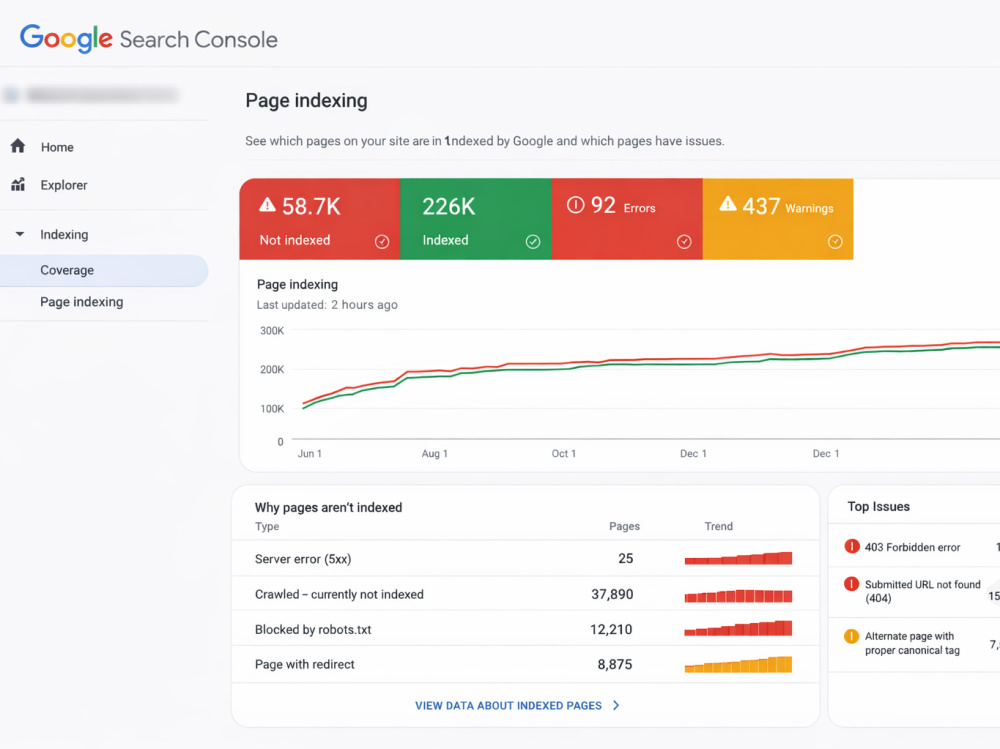
Task: Click the Server error trend sparkline
Action: click(738, 558)
